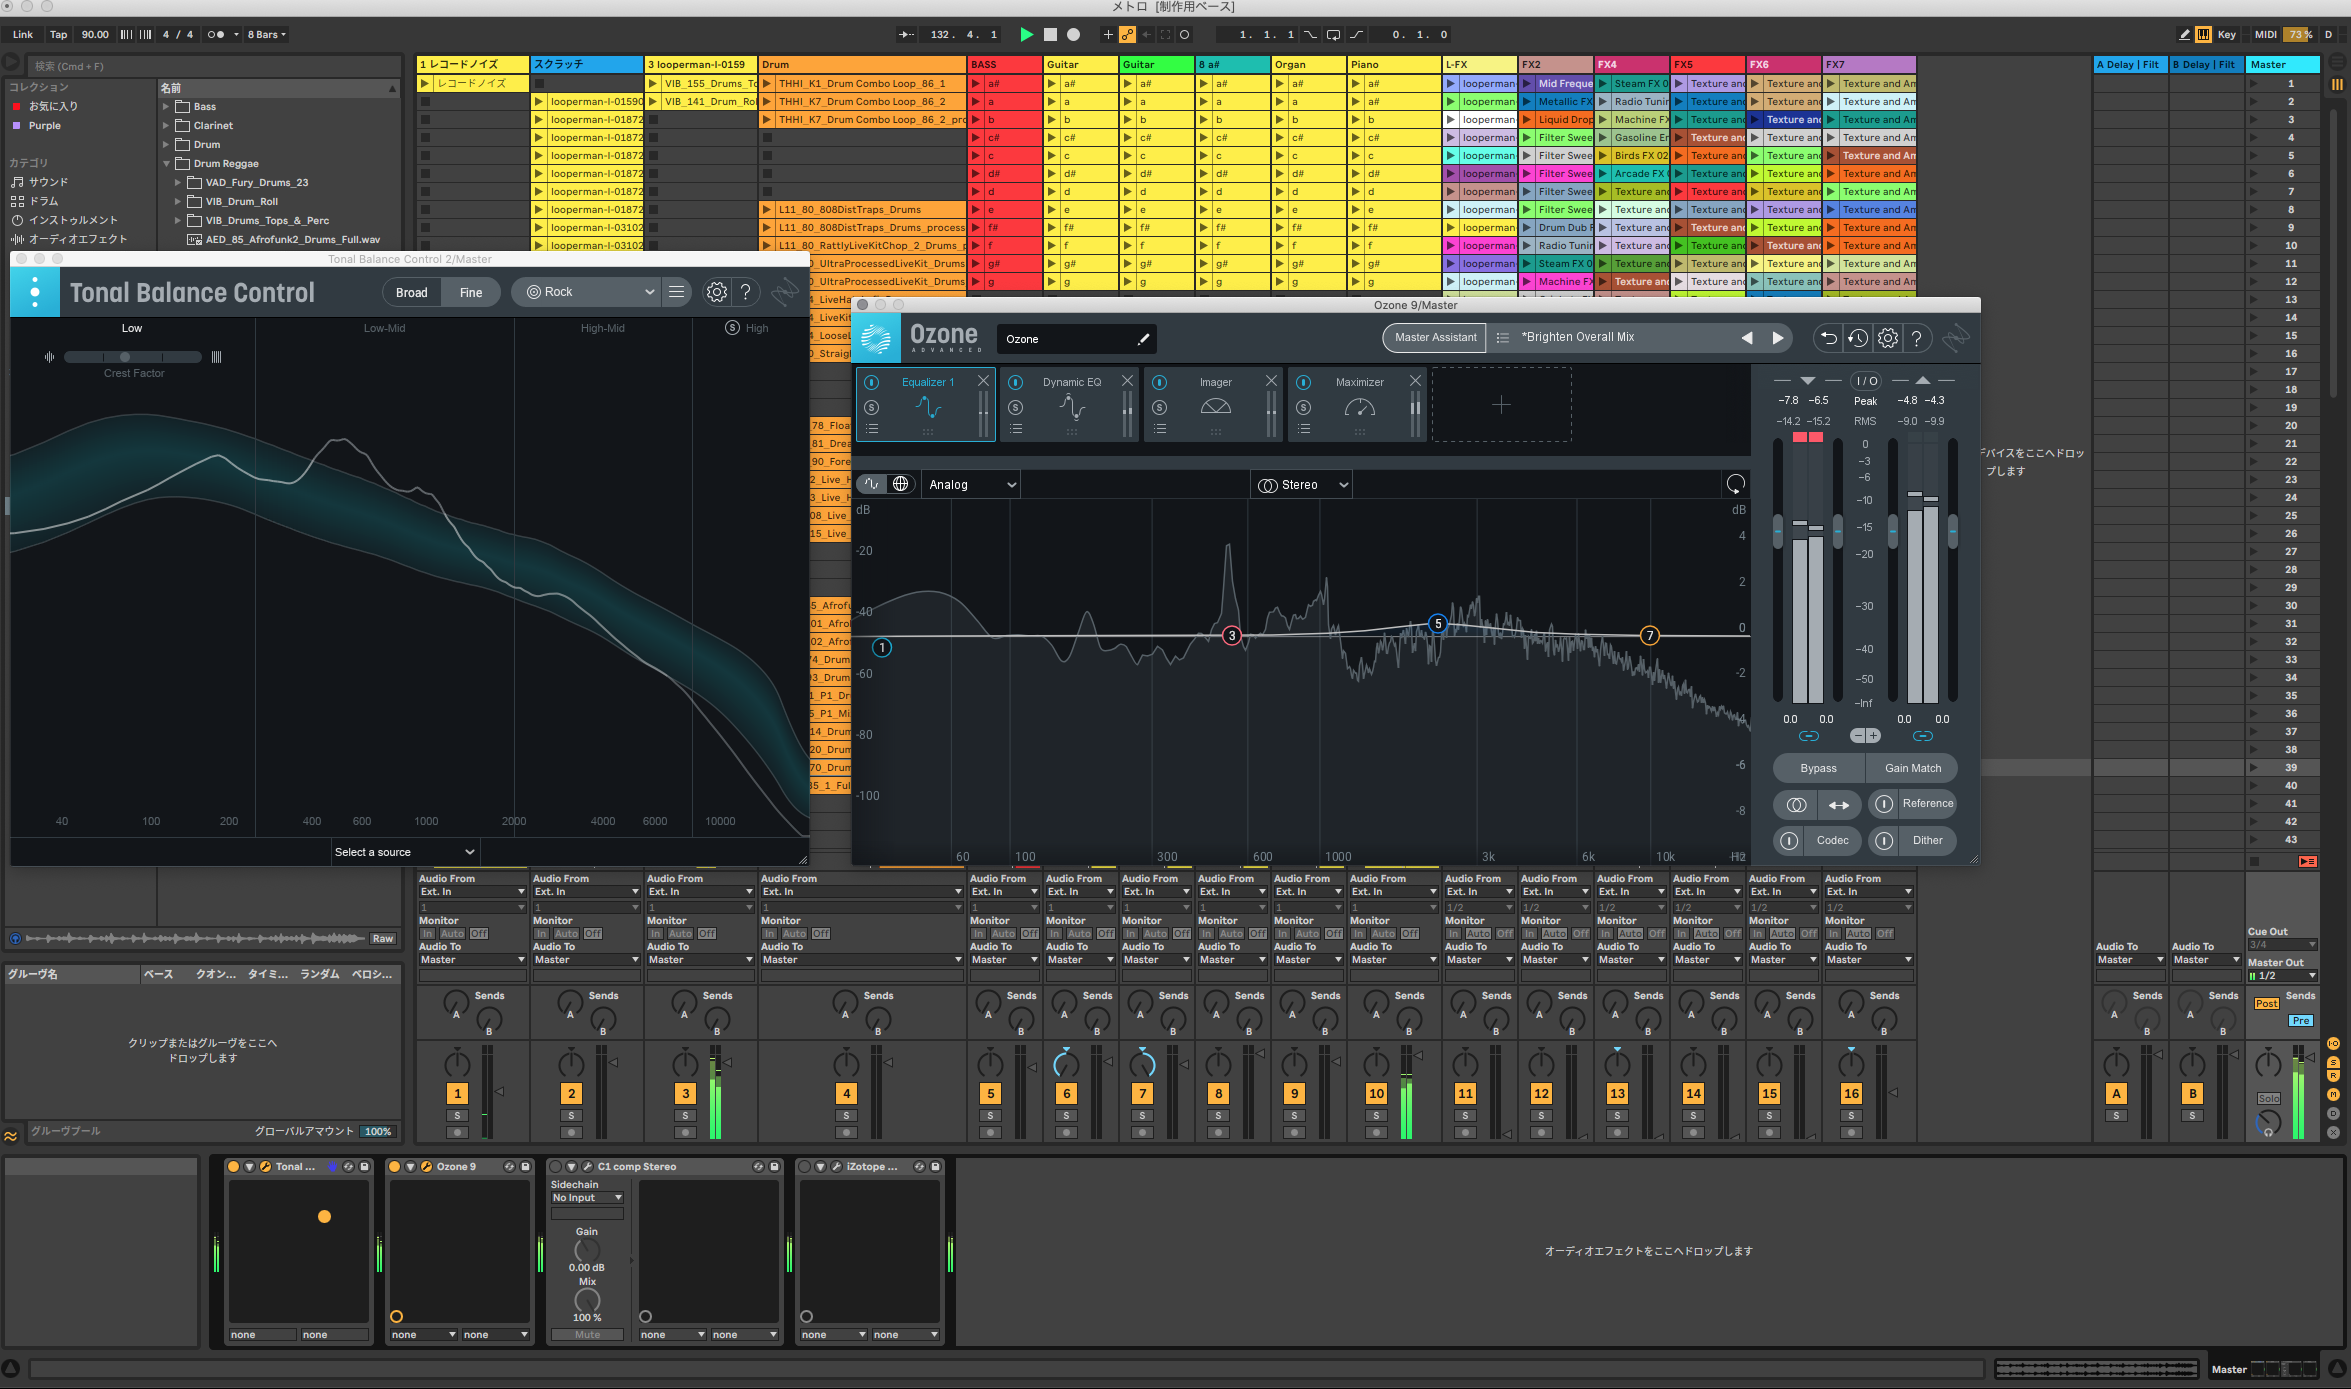Go to previous Ozone preset

pyautogui.click(x=1747, y=338)
